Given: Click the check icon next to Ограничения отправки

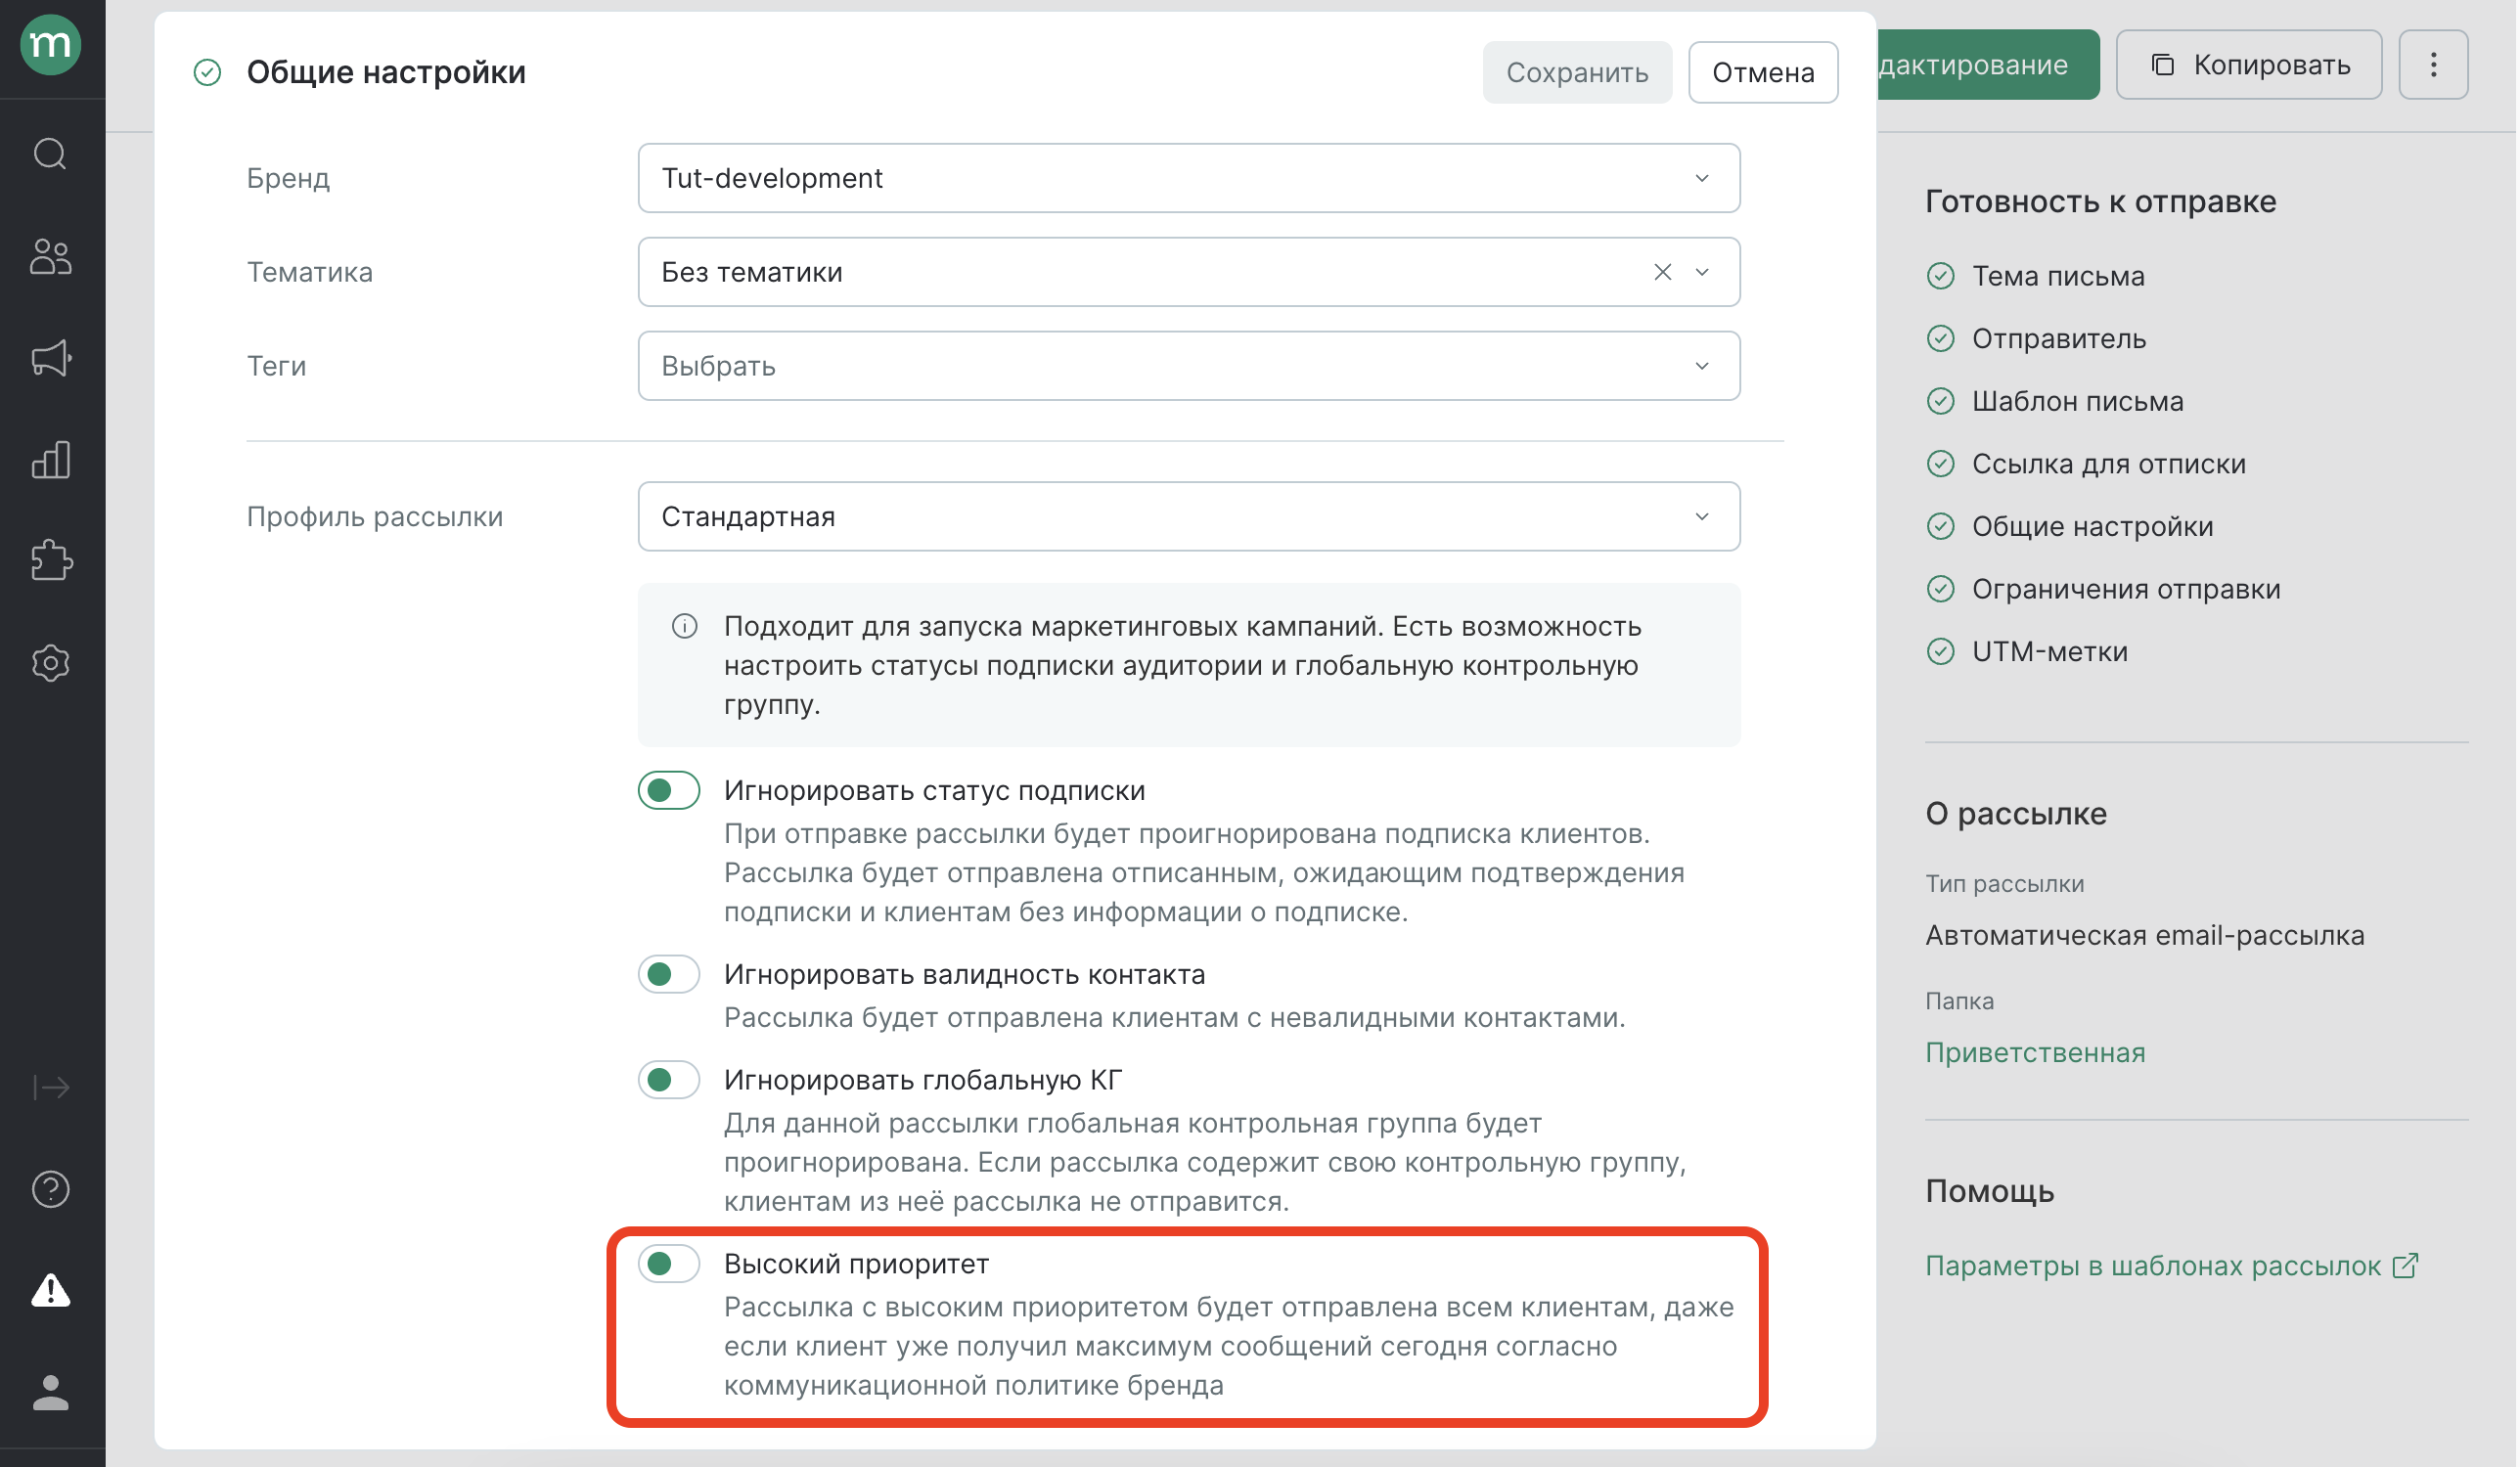Looking at the screenshot, I should tap(1942, 589).
